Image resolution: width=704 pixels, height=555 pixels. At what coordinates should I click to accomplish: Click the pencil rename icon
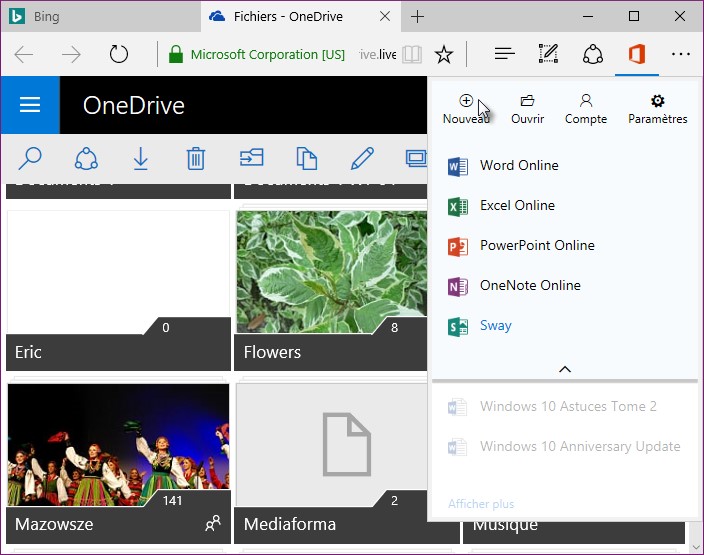click(361, 158)
